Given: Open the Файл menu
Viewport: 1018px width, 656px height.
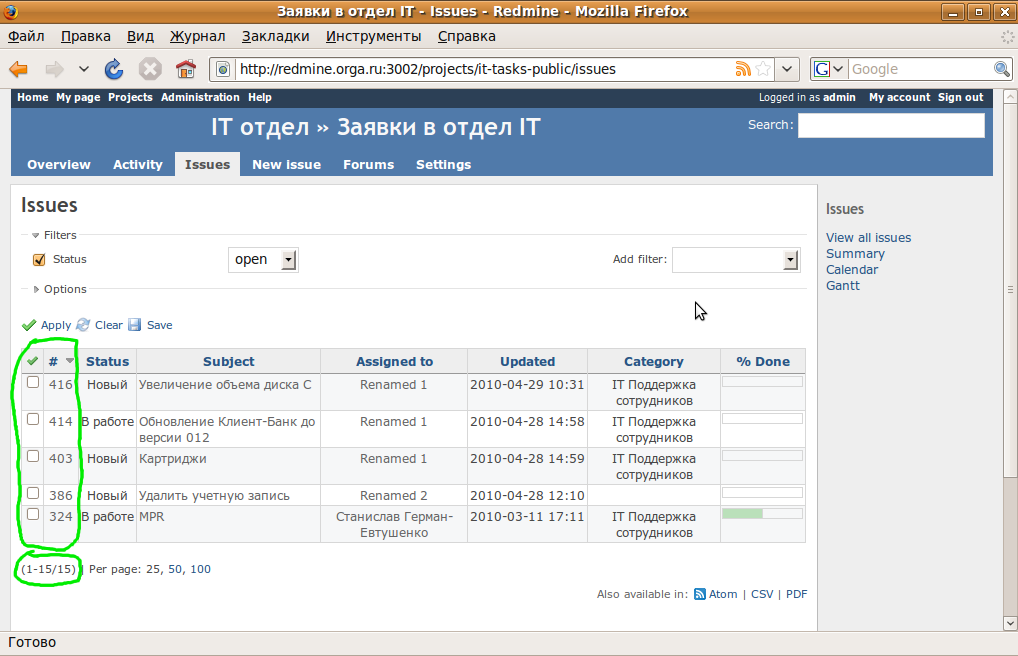Looking at the screenshot, I should coord(26,36).
